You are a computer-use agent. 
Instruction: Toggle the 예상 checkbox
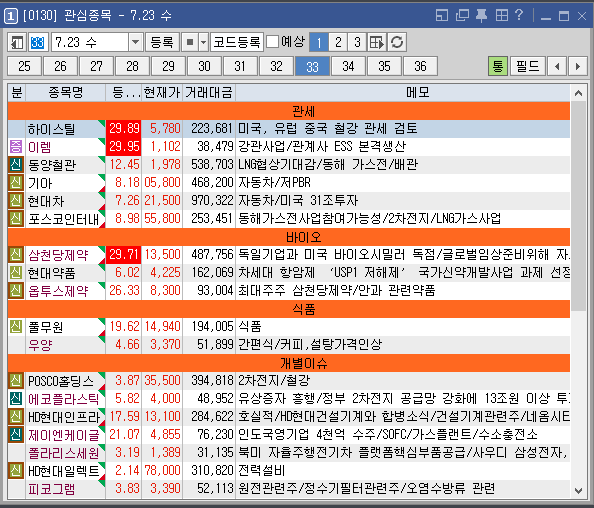click(x=272, y=42)
